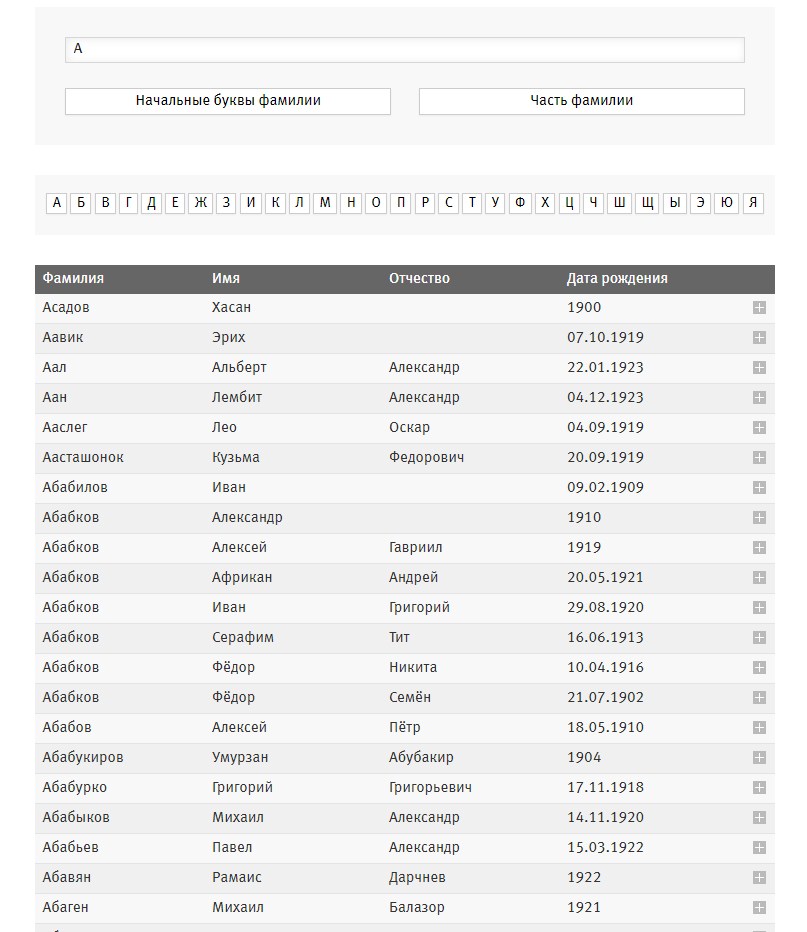Click plus icon next to Абабов Алексей

coord(759,727)
